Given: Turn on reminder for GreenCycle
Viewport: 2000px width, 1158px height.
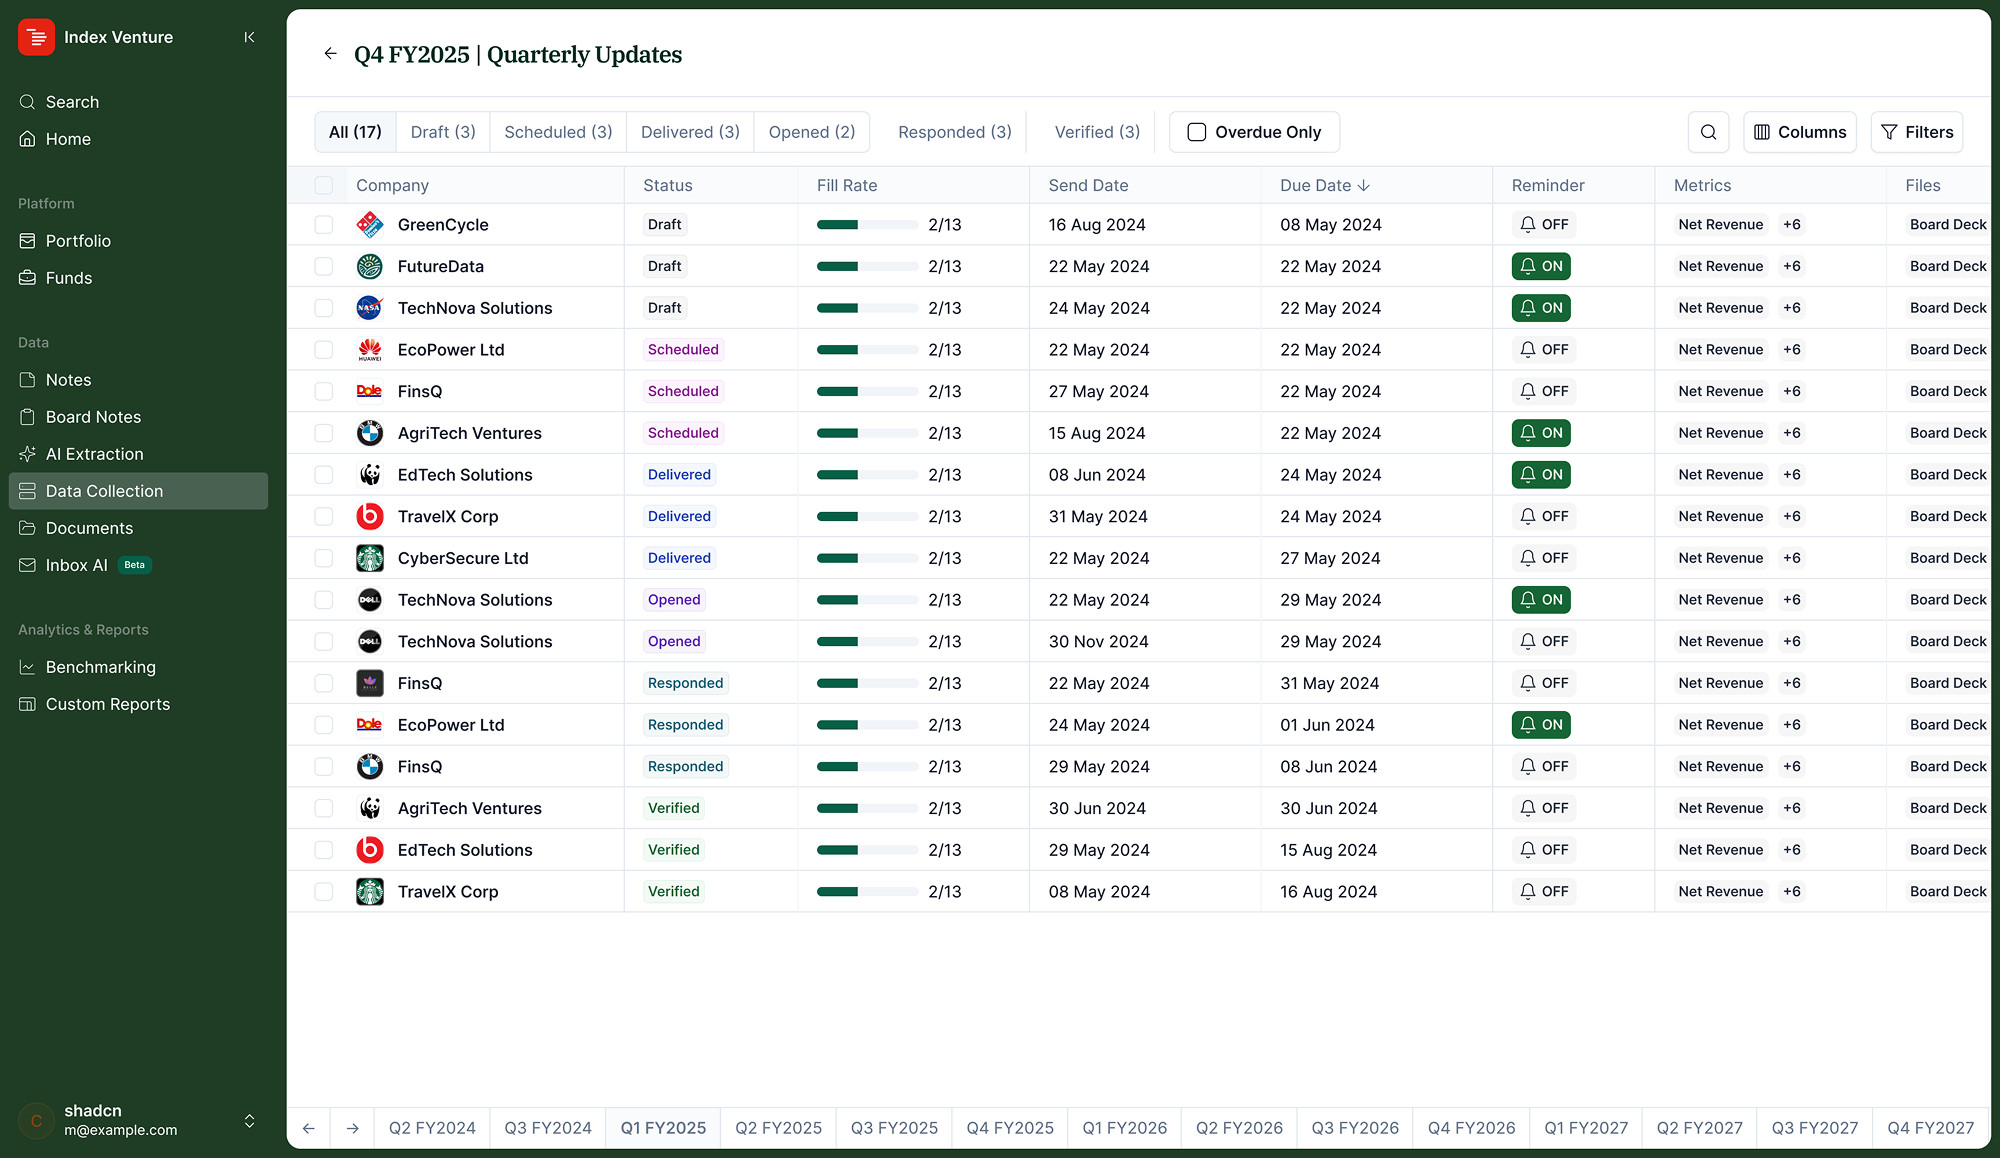Looking at the screenshot, I should (x=1544, y=225).
